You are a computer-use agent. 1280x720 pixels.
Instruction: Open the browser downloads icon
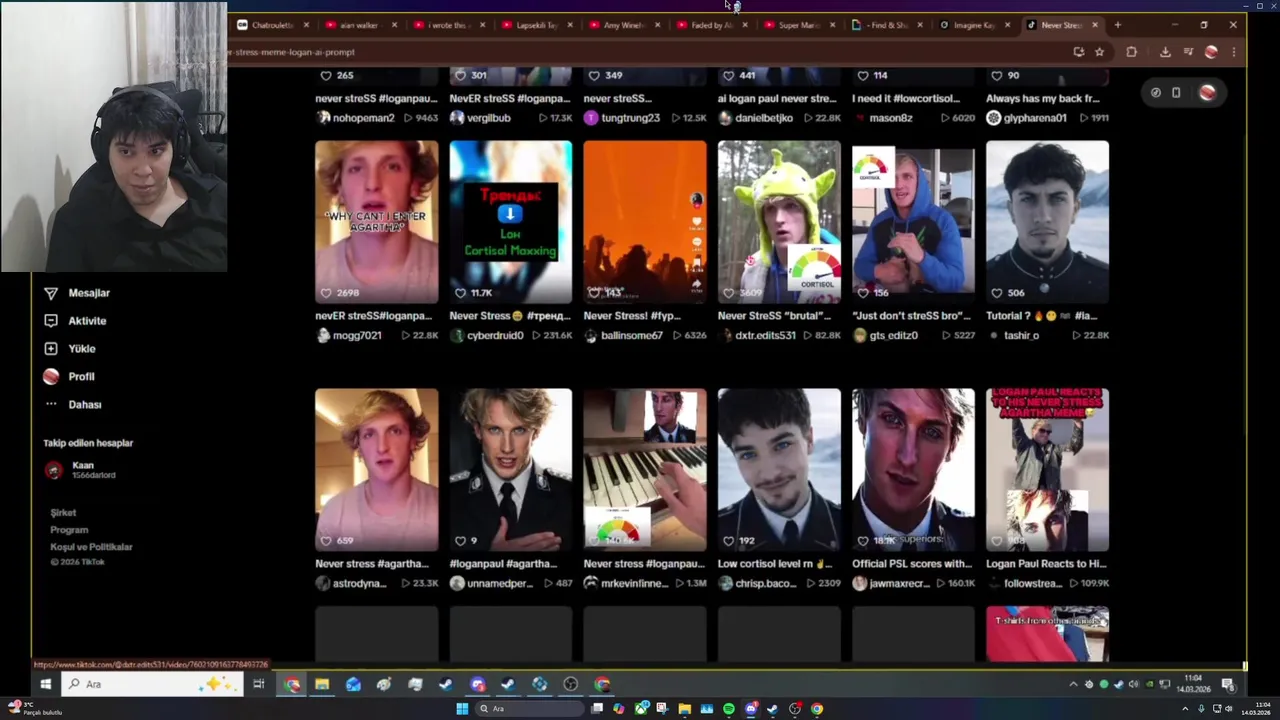coord(1165,52)
